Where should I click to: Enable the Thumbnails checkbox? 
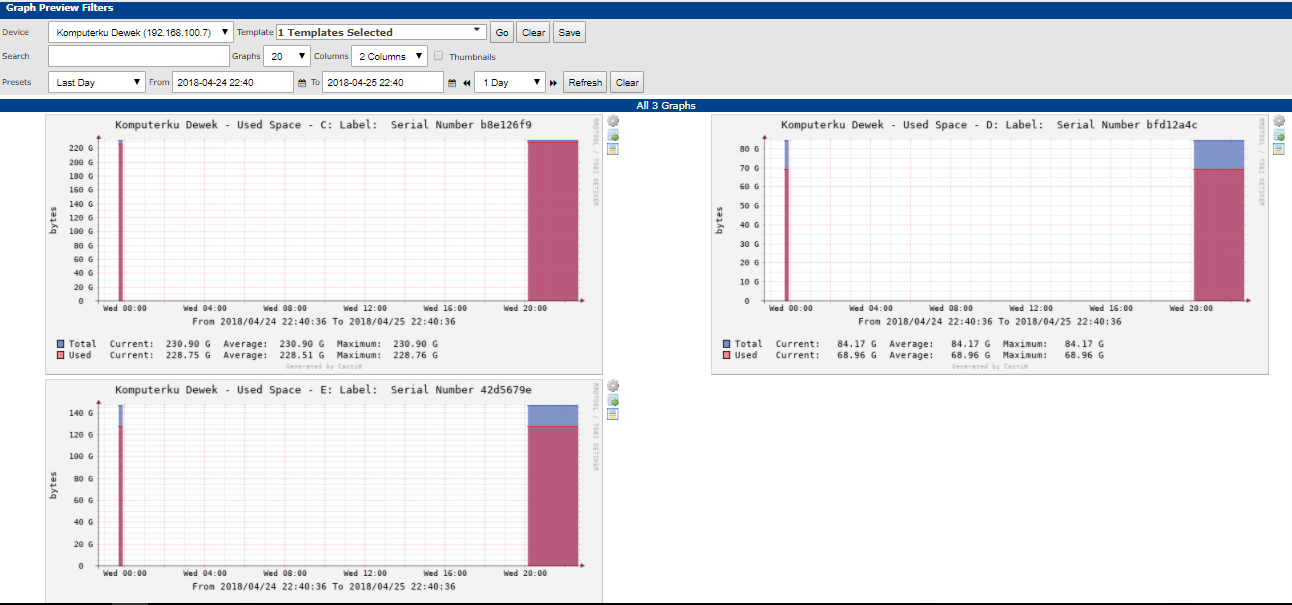(x=439, y=56)
